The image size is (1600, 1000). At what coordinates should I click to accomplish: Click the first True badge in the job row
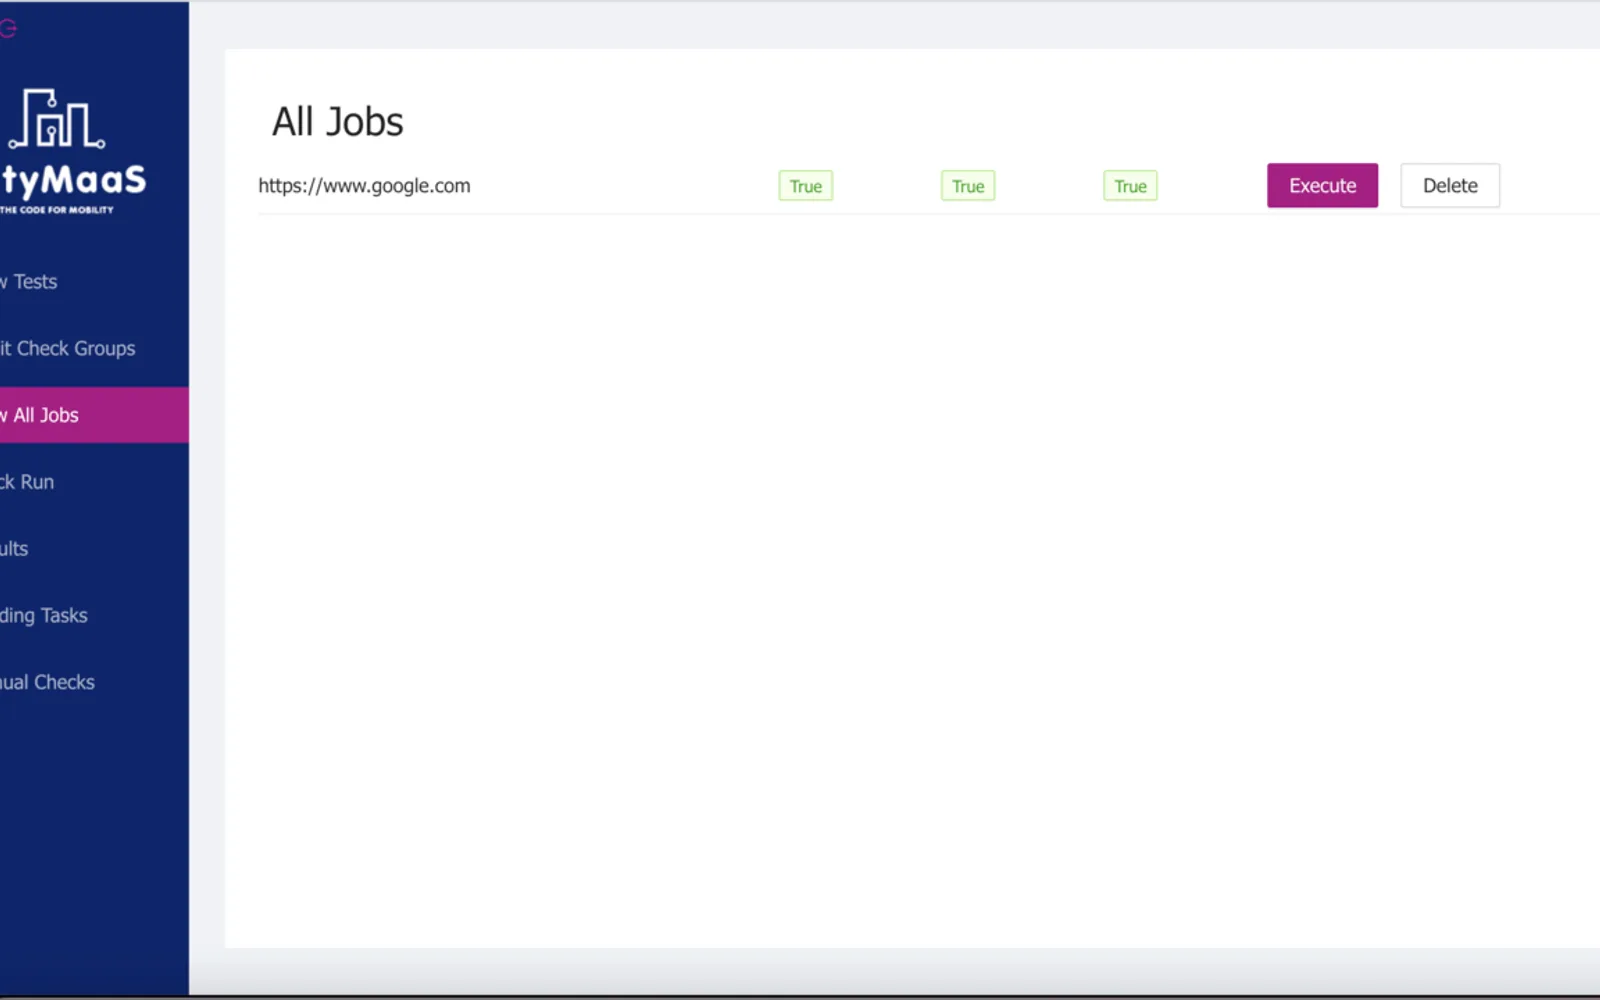click(x=806, y=186)
